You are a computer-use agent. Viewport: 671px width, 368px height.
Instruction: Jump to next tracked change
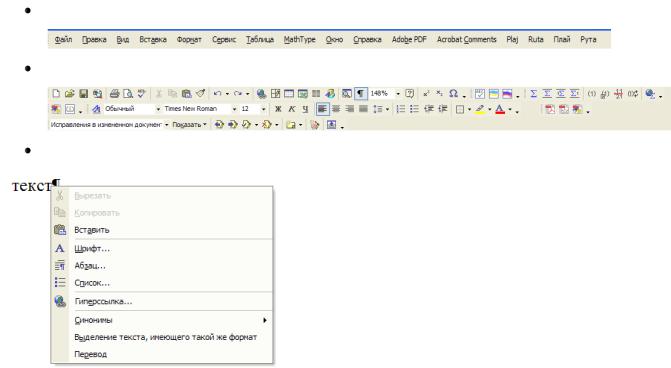tap(232, 125)
